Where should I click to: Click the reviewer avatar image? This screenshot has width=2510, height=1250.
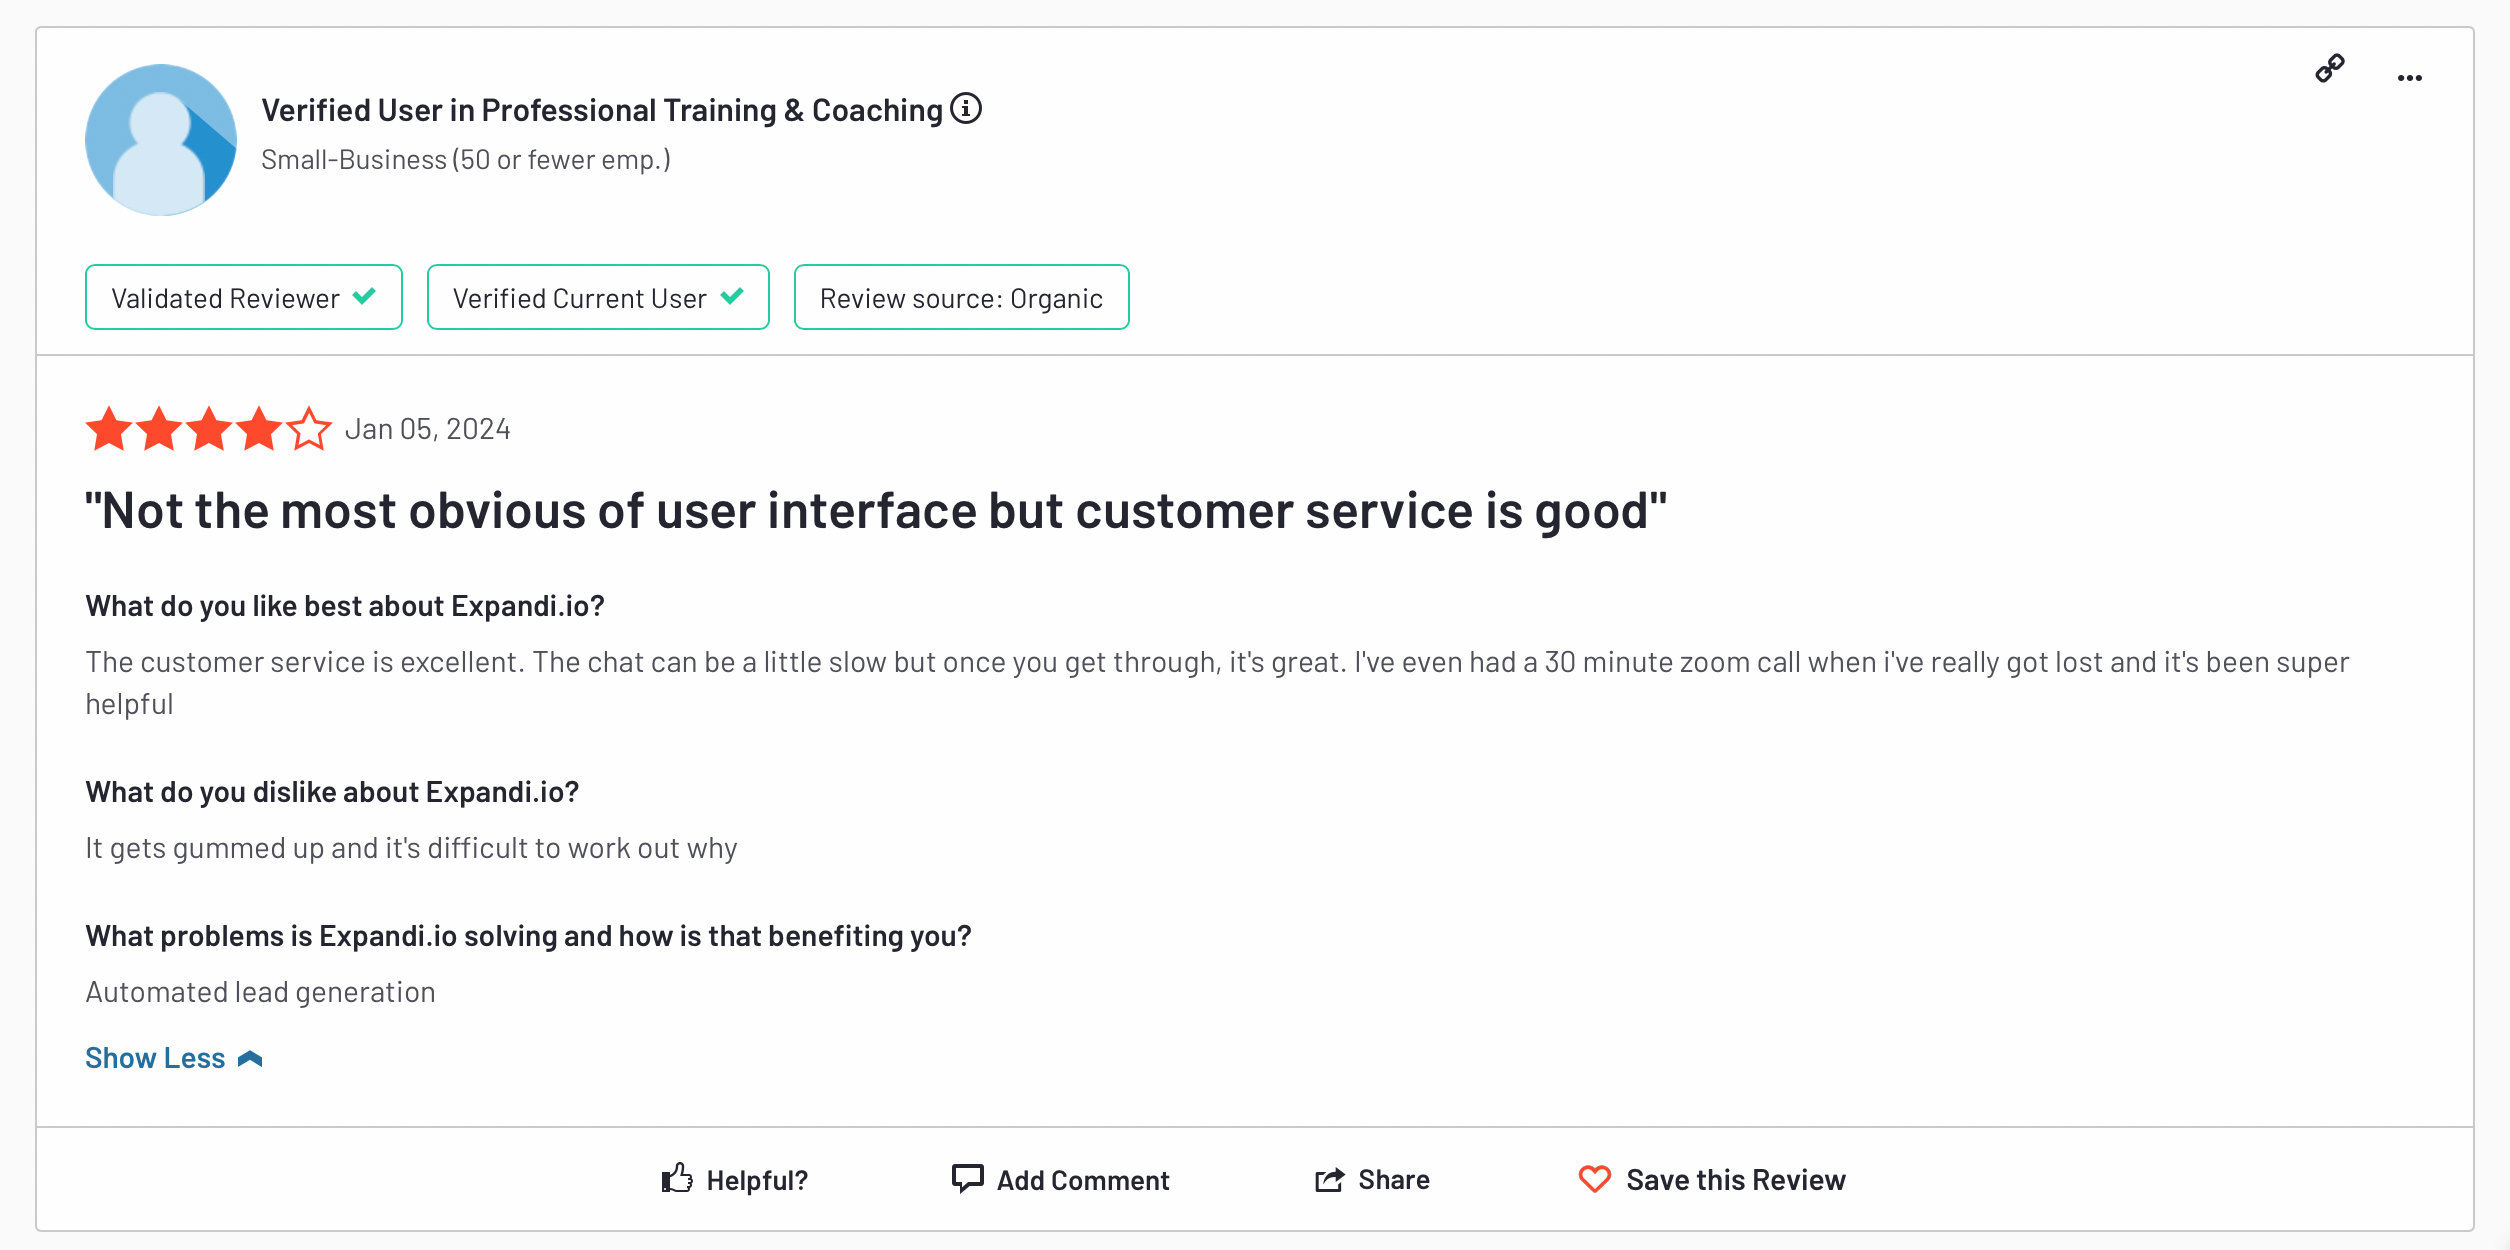(x=161, y=140)
